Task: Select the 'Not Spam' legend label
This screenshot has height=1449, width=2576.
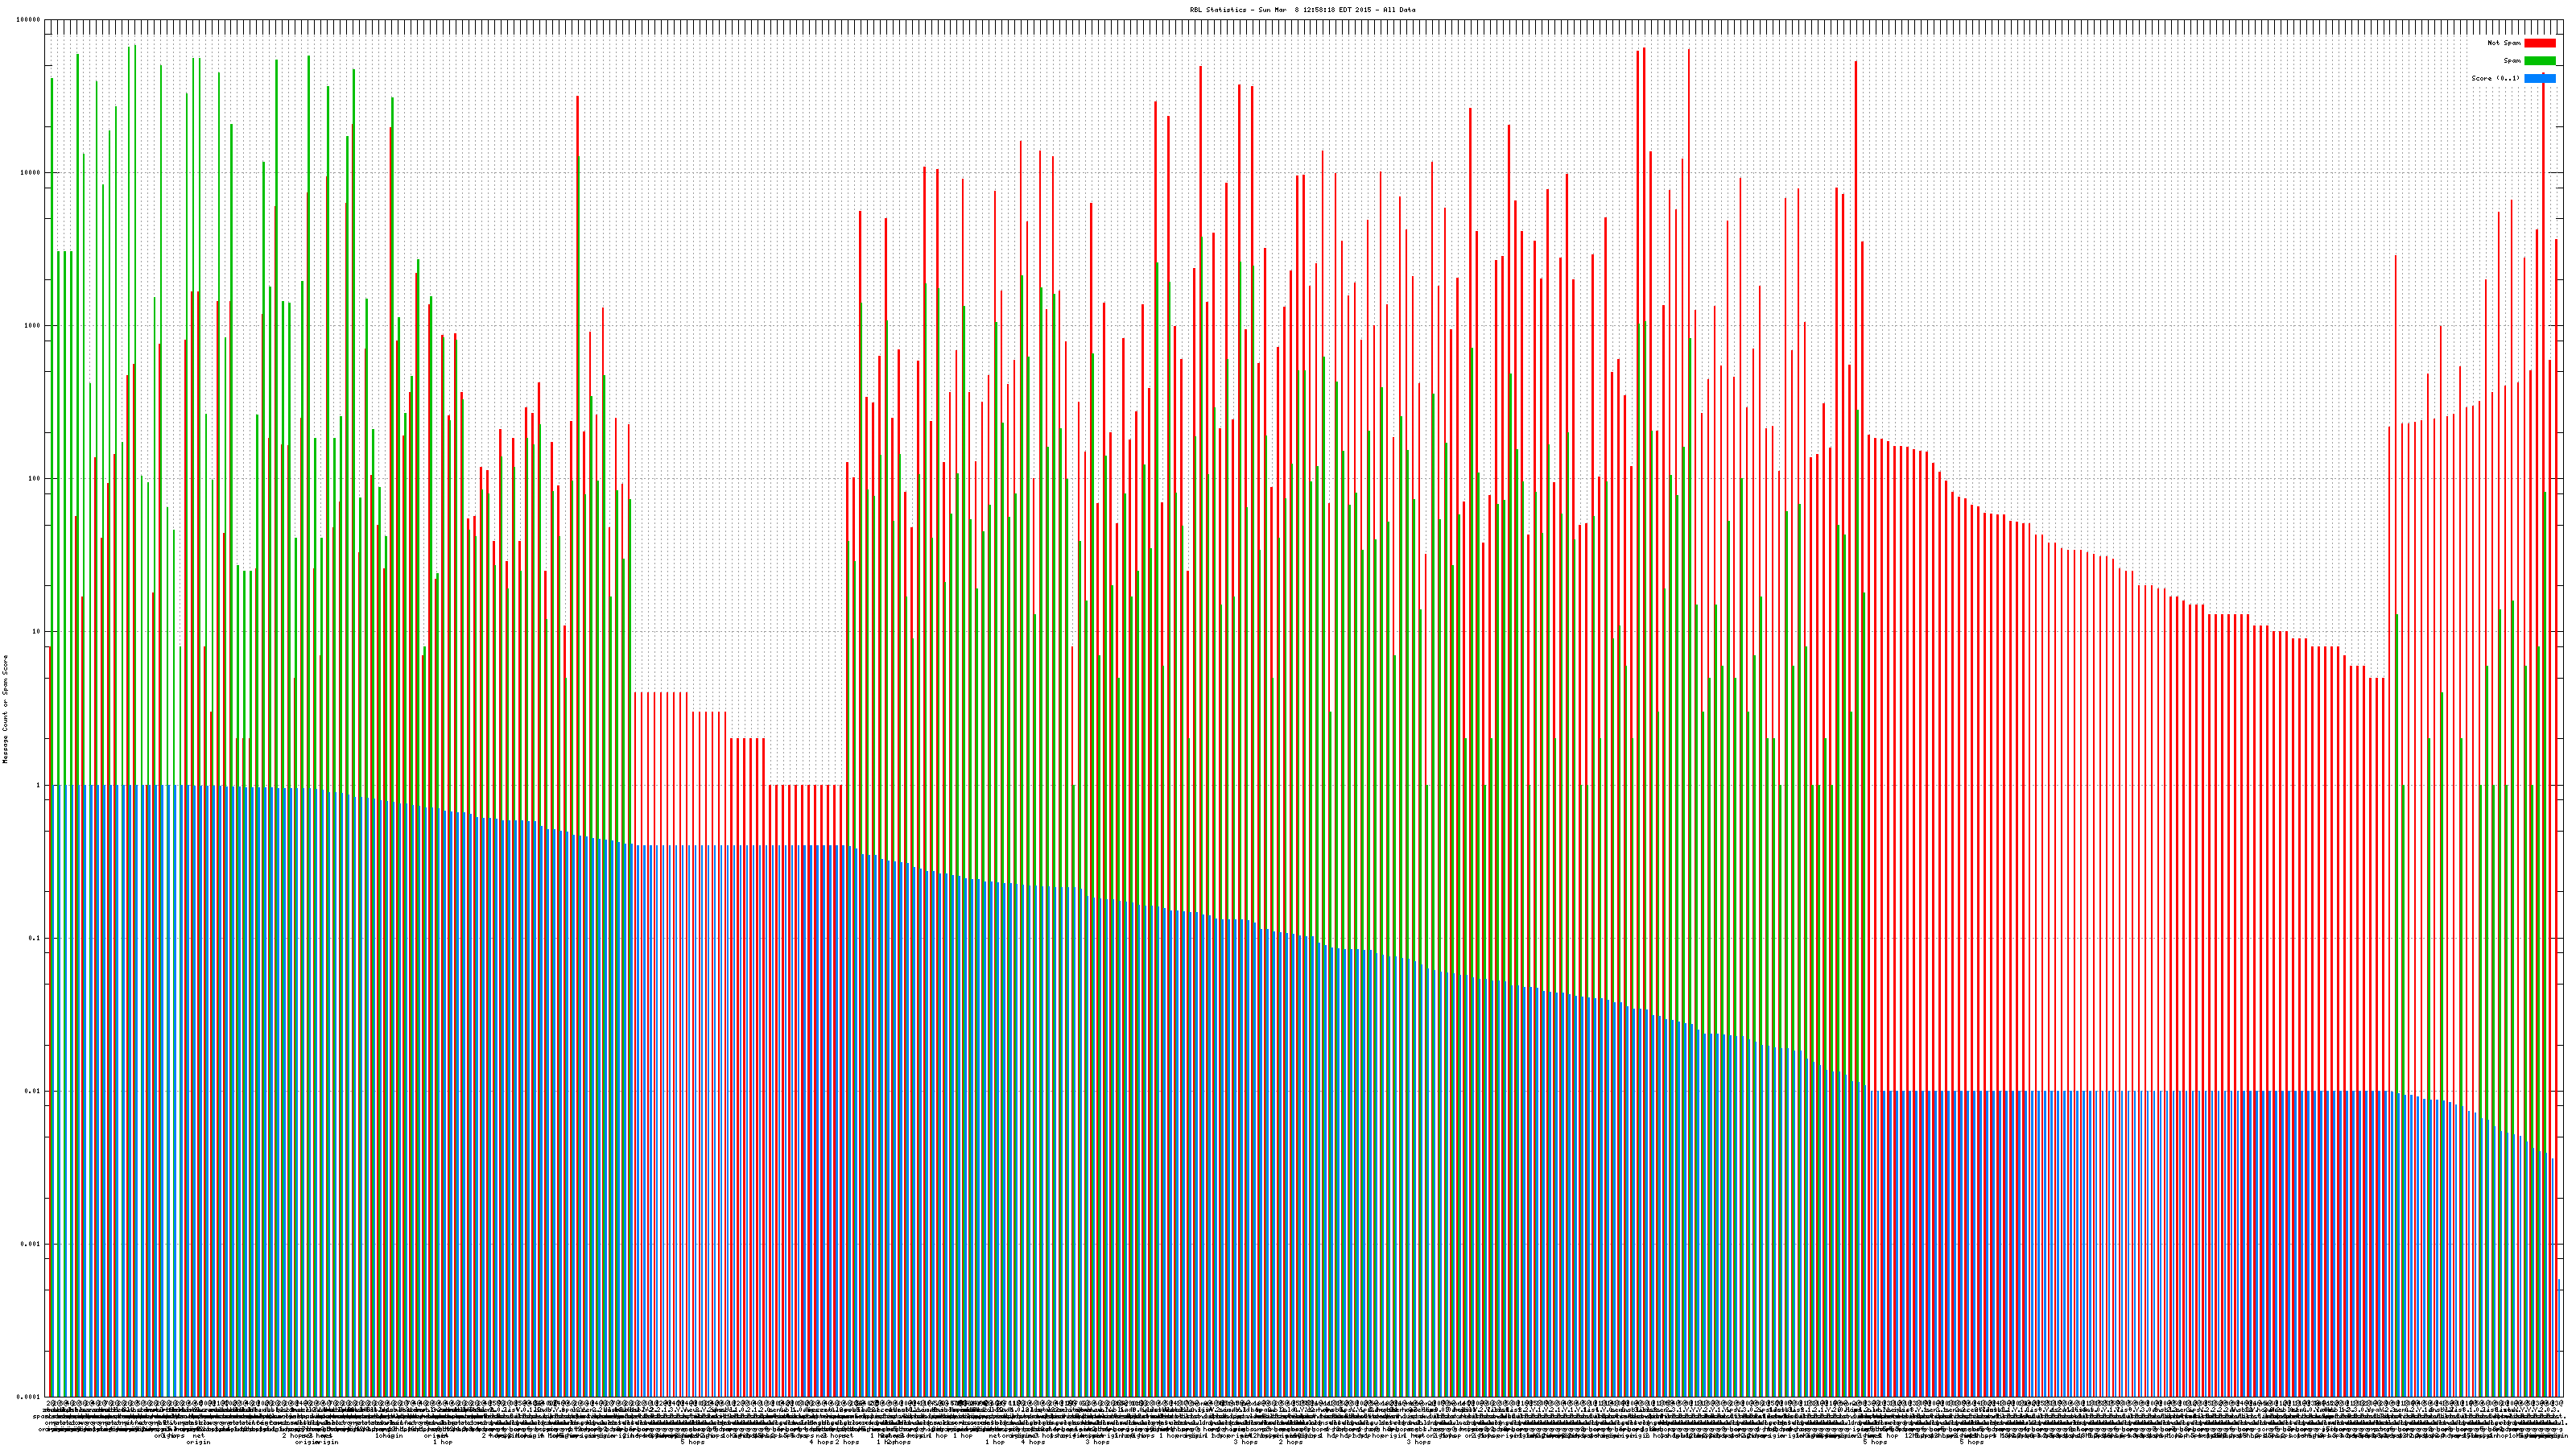Action: pos(2504,43)
